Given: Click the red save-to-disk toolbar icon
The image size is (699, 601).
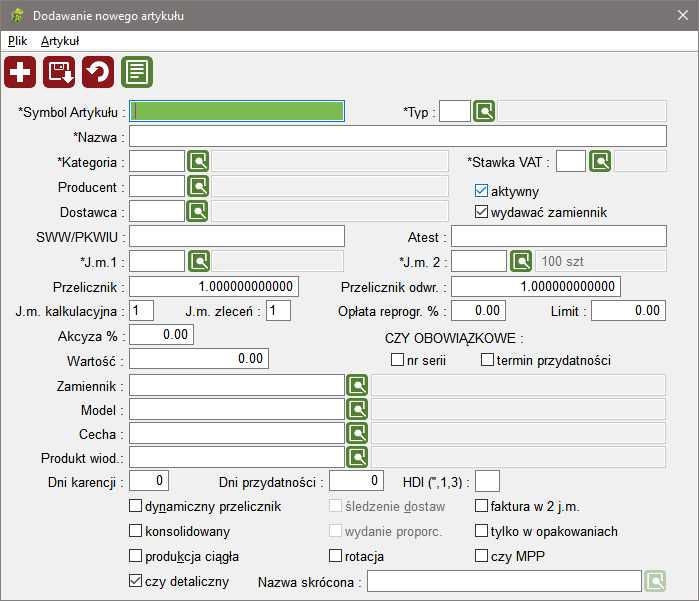Looking at the screenshot, I should (59, 72).
